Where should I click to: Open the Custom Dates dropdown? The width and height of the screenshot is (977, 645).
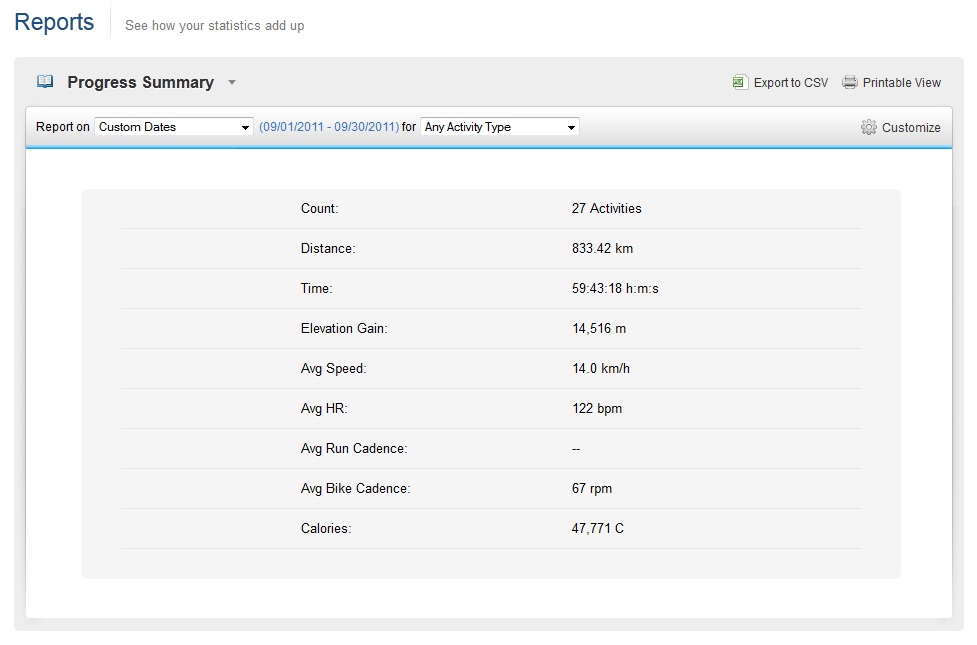[x=174, y=127]
